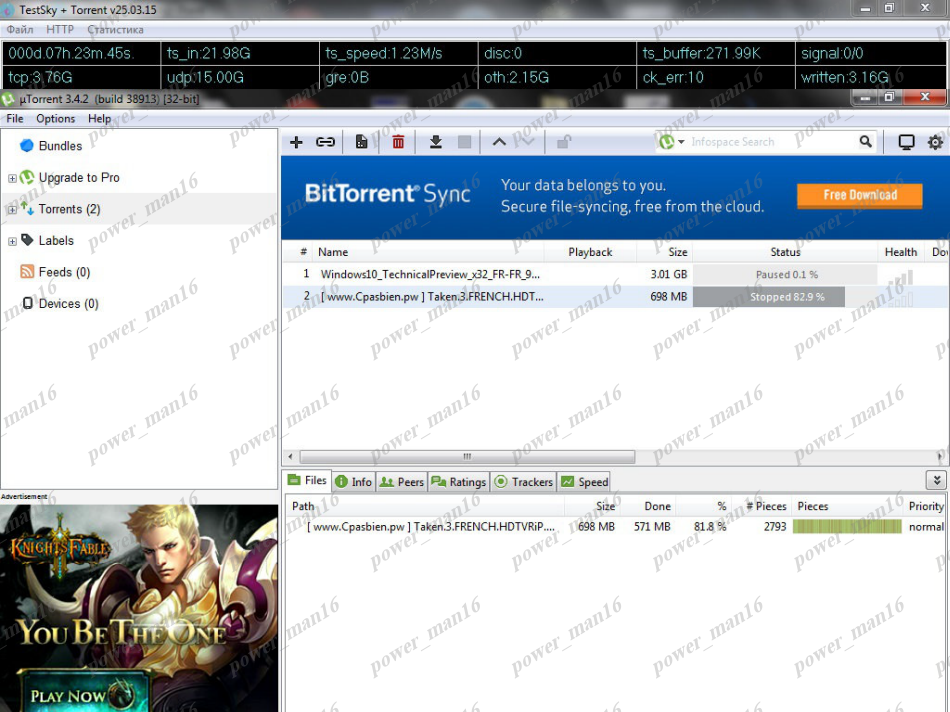Click the Move Up Queue arrow

point(499,142)
